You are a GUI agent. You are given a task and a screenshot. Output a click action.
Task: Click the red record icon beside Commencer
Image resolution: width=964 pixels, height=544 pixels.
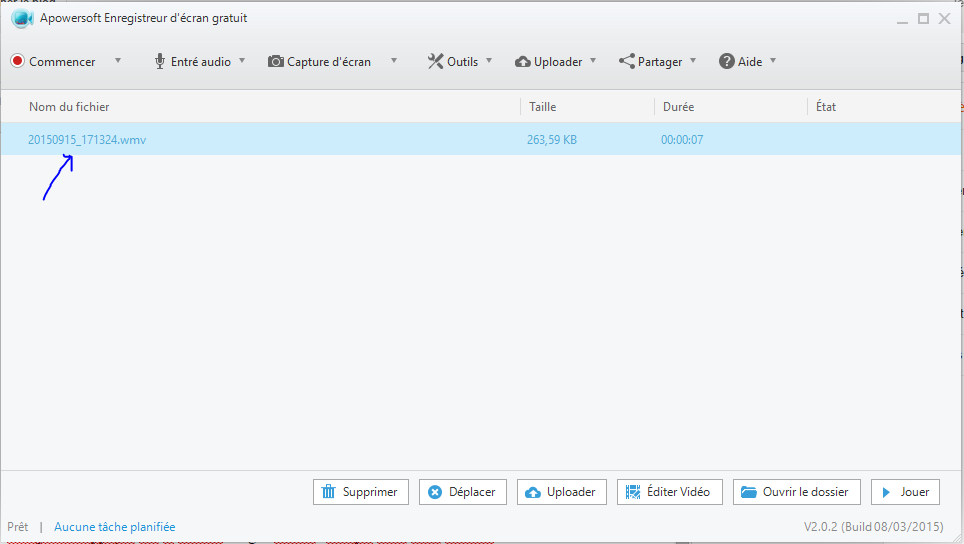[17, 61]
